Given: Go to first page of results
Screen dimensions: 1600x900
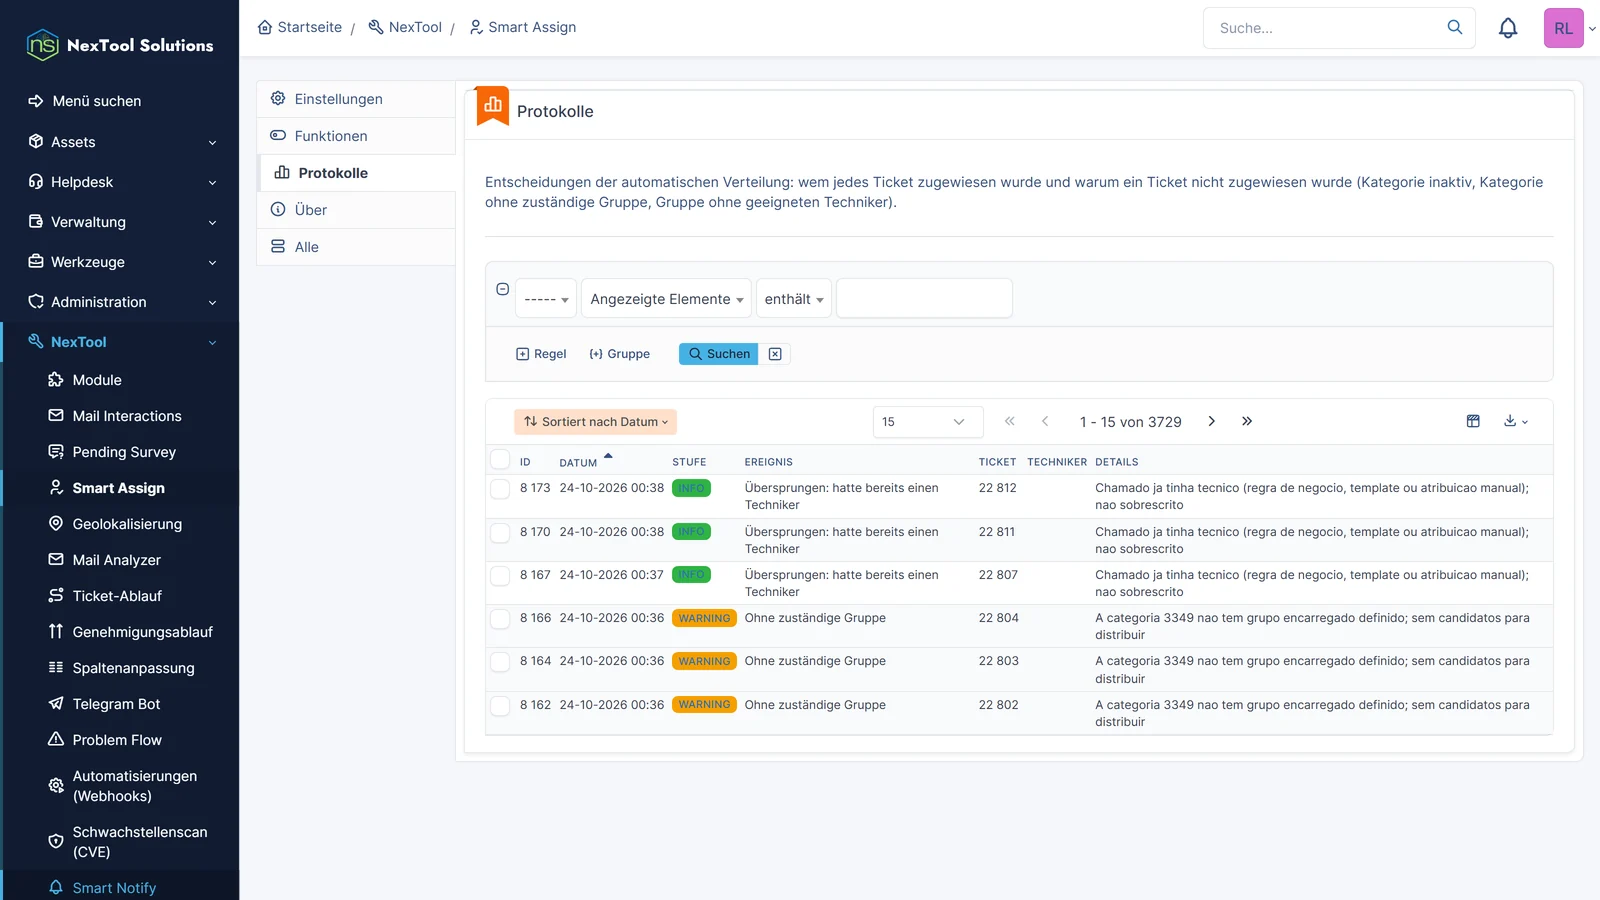Looking at the screenshot, I should (1010, 421).
